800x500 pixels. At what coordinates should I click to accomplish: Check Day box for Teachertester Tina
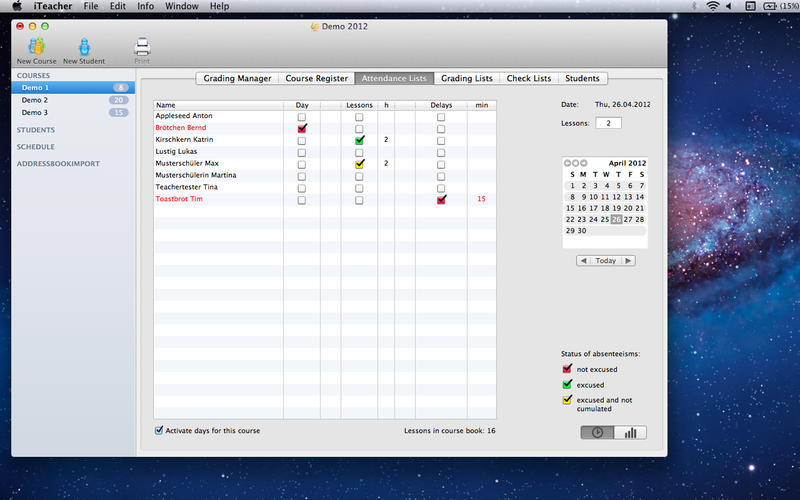tap(302, 188)
